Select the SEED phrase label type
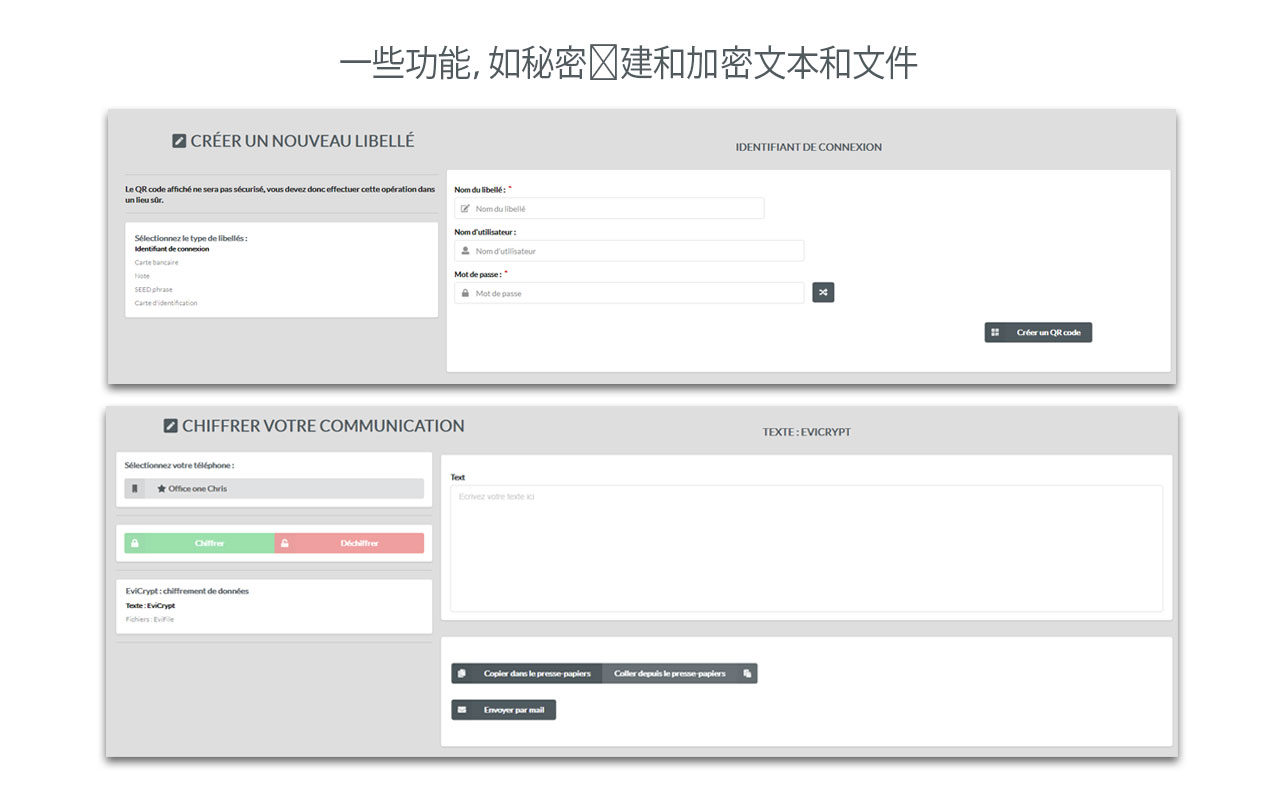The image size is (1280, 800). [155, 289]
